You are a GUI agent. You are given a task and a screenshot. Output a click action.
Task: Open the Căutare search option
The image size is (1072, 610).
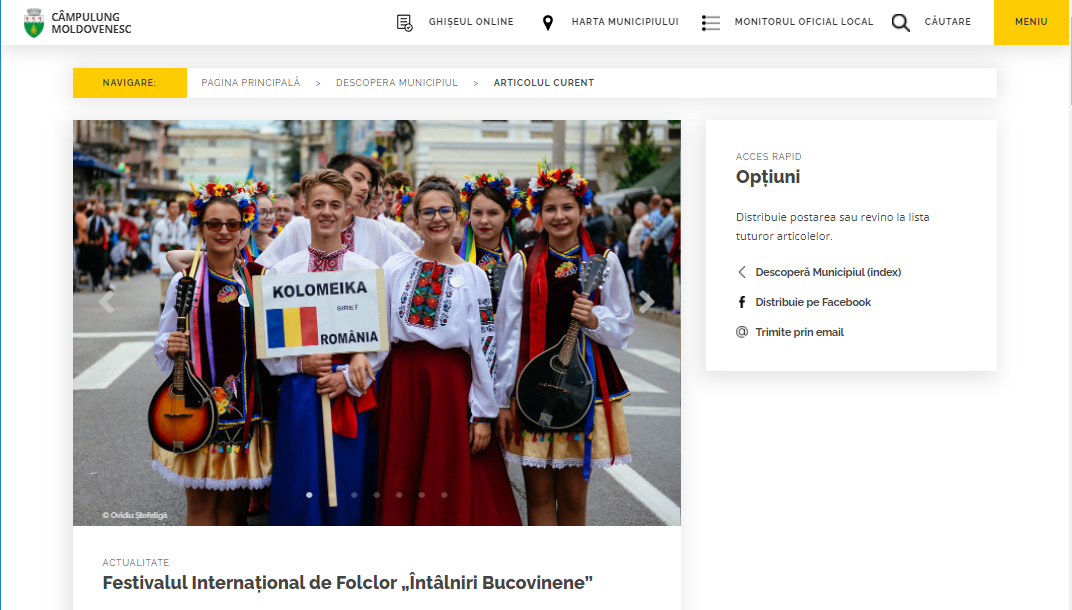point(948,22)
